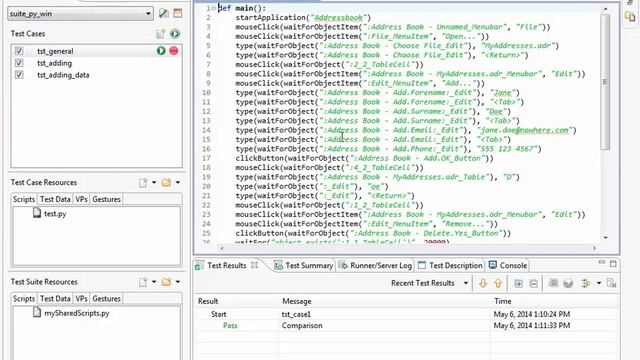Click editor horizontal scroll-right arrow

pos(594,247)
